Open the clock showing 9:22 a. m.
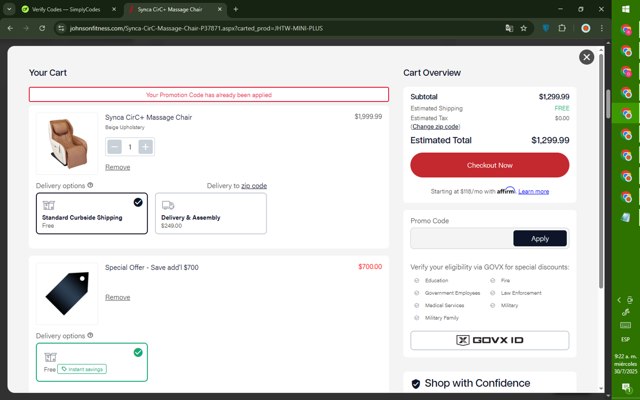Screen dimensions: 640x400 point(625,364)
